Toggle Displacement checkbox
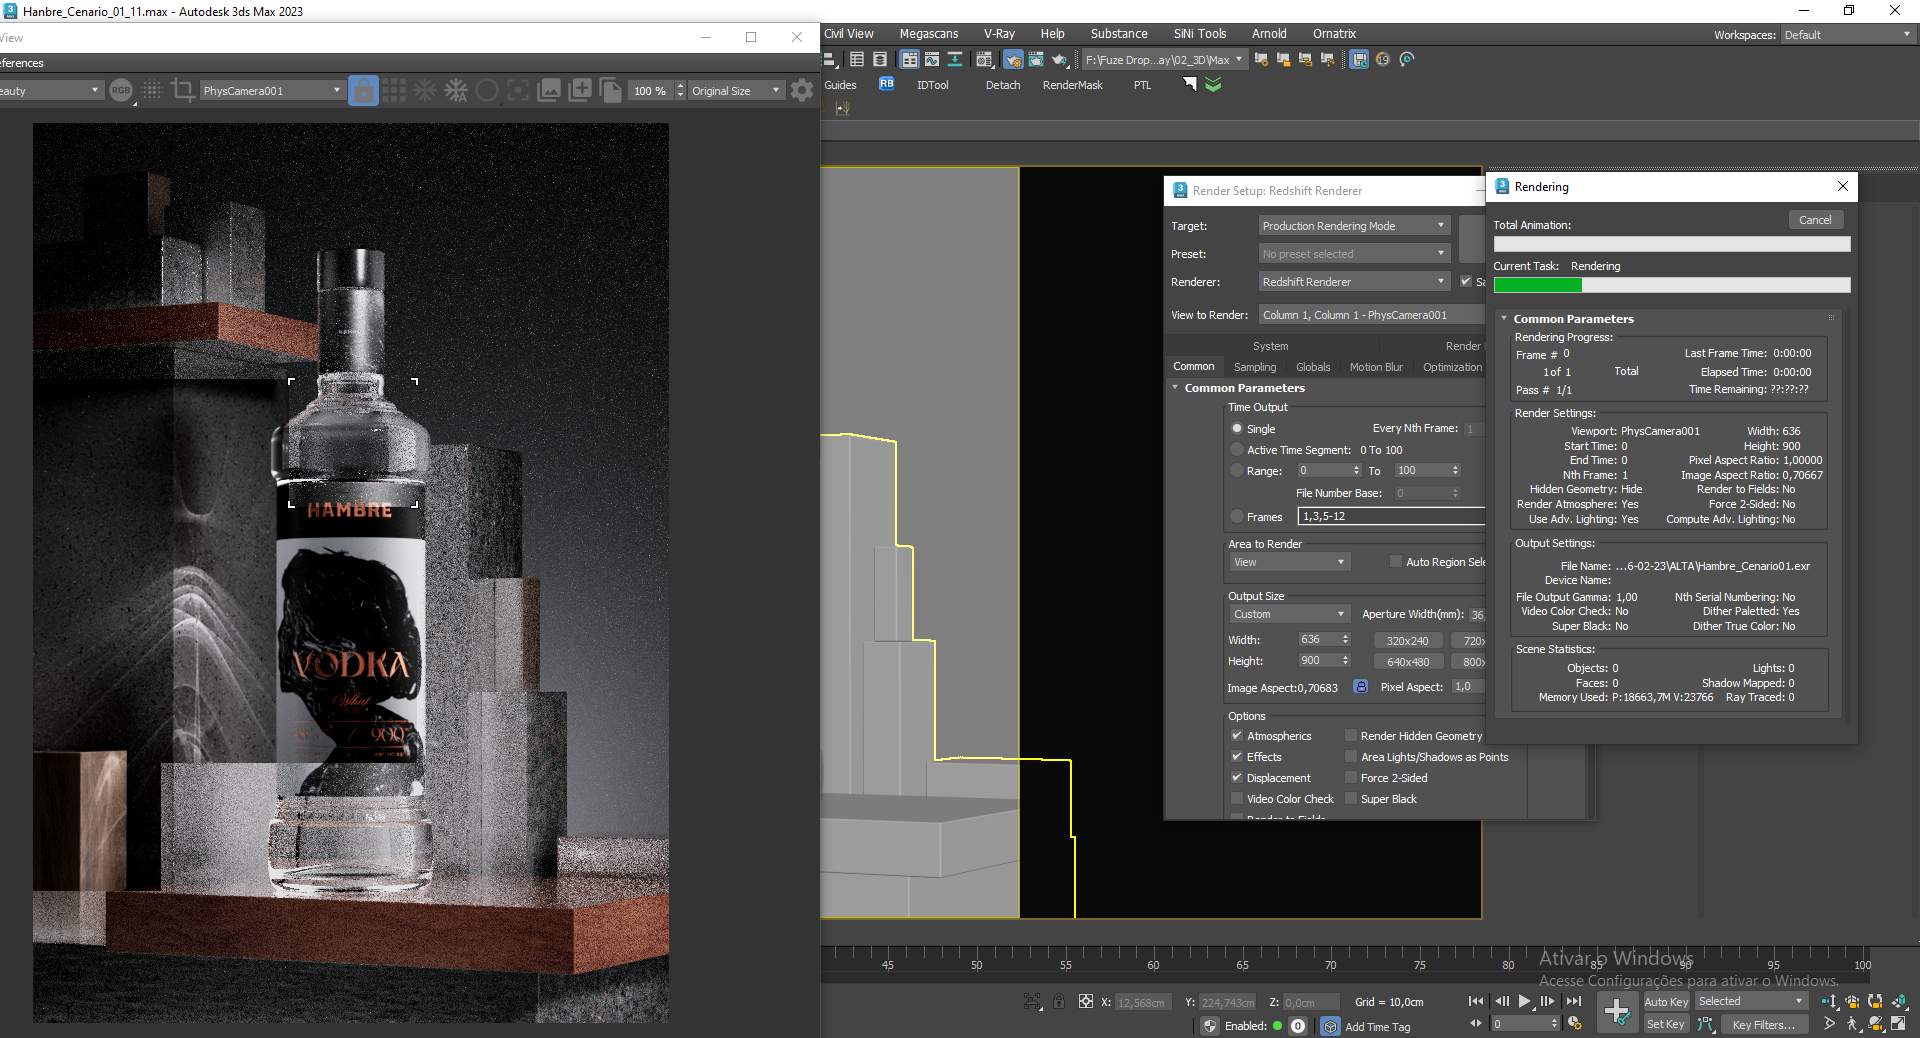 pyautogui.click(x=1237, y=778)
